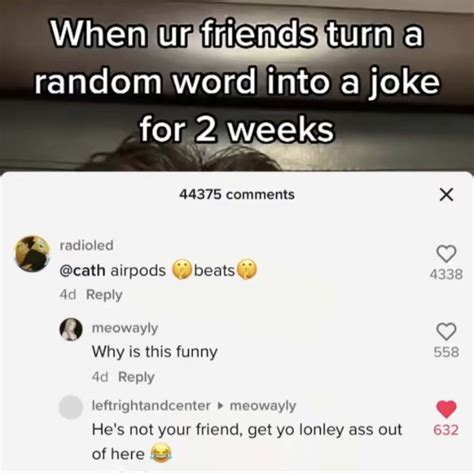The image size is (474, 473).
Task: Click the laughing emoji in last comment
Action: point(161,453)
